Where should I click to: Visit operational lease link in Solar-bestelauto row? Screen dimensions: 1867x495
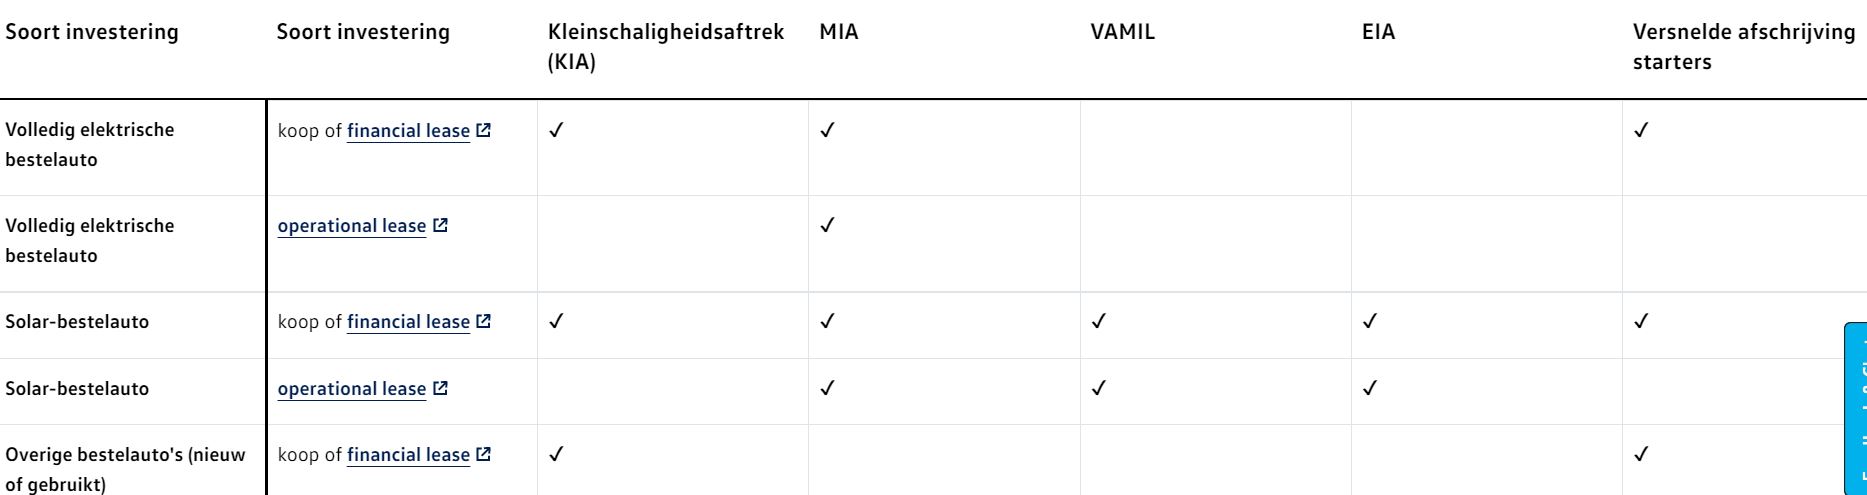(x=352, y=389)
